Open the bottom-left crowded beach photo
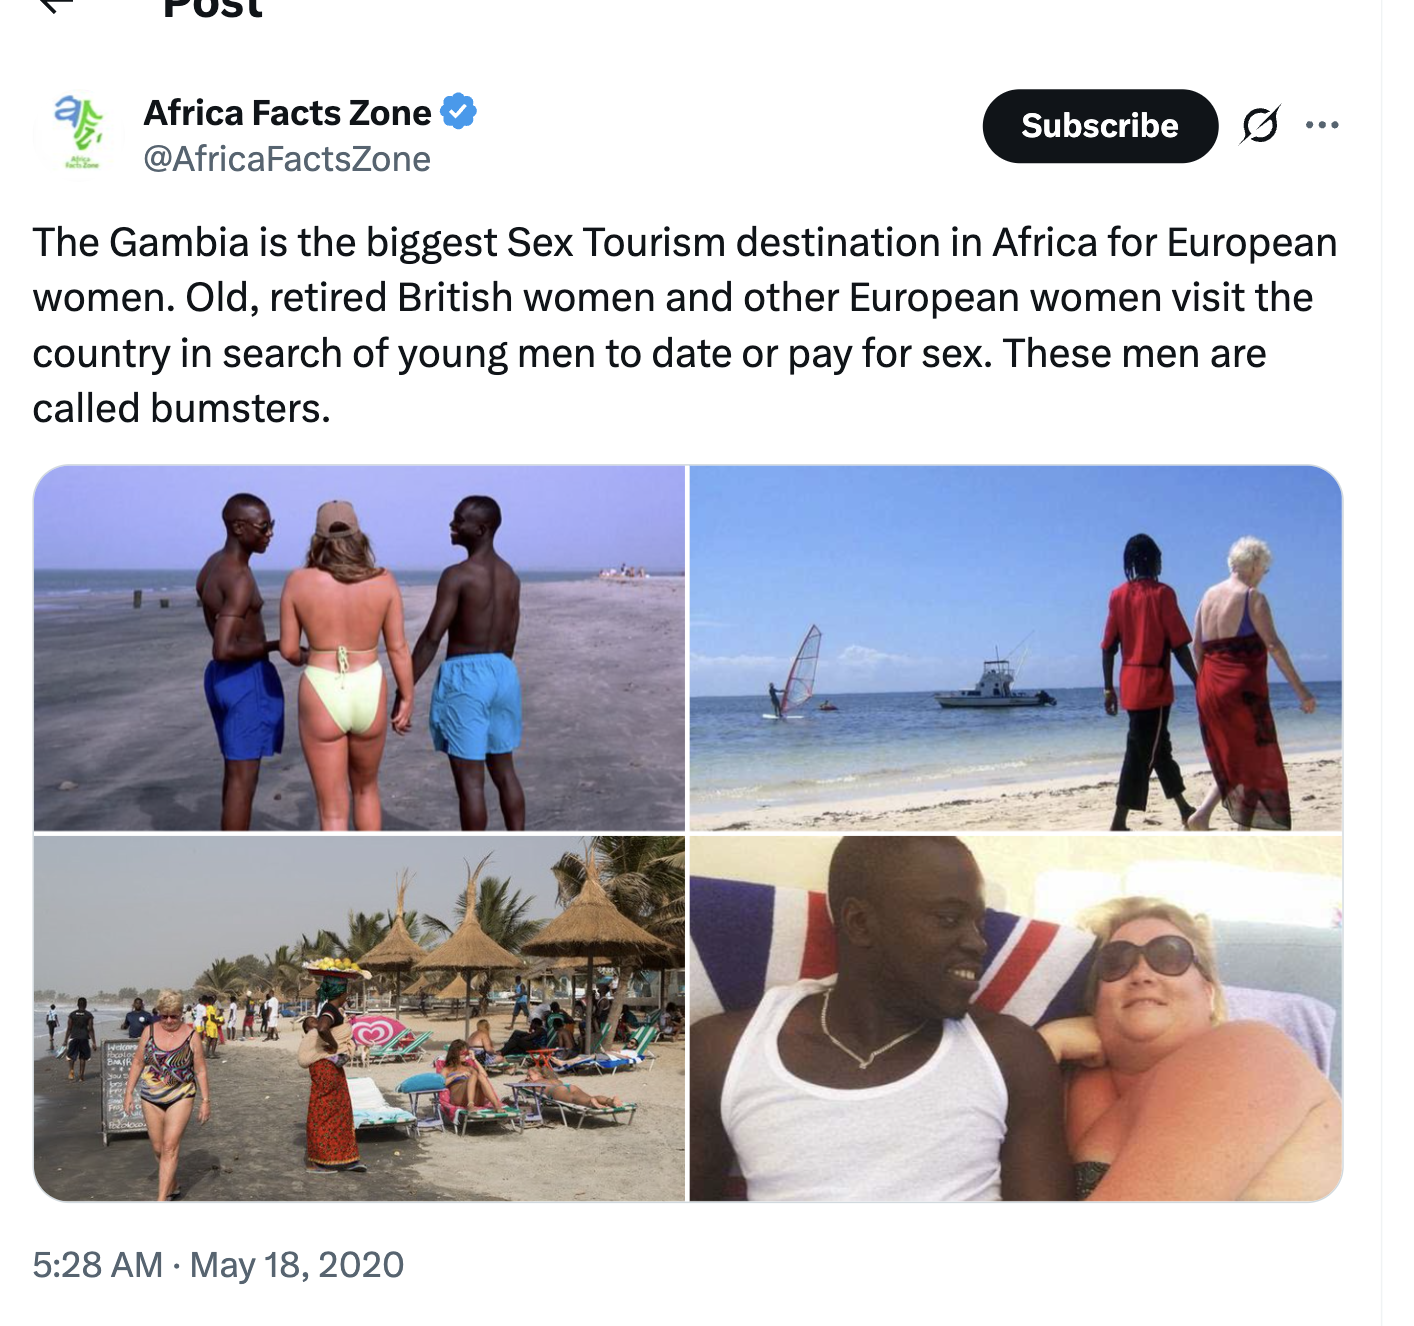The image size is (1414, 1326). [359, 1018]
